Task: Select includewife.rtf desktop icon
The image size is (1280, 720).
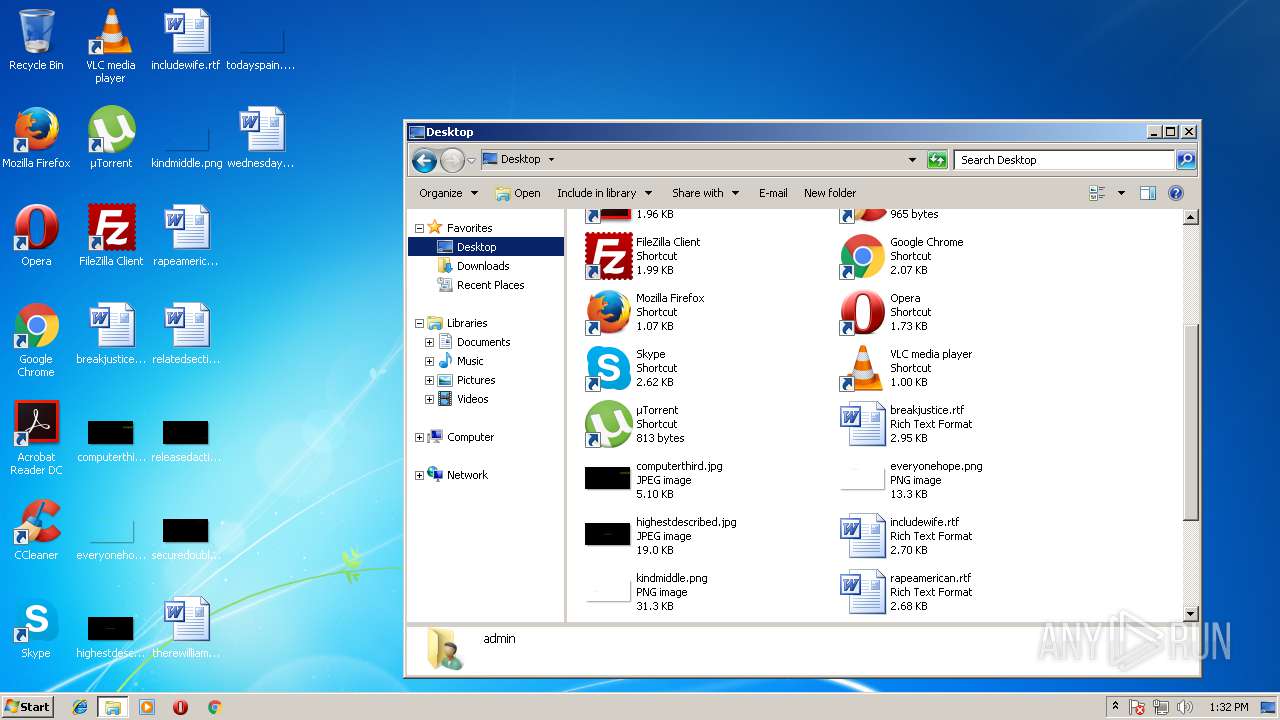Action: 186,40
